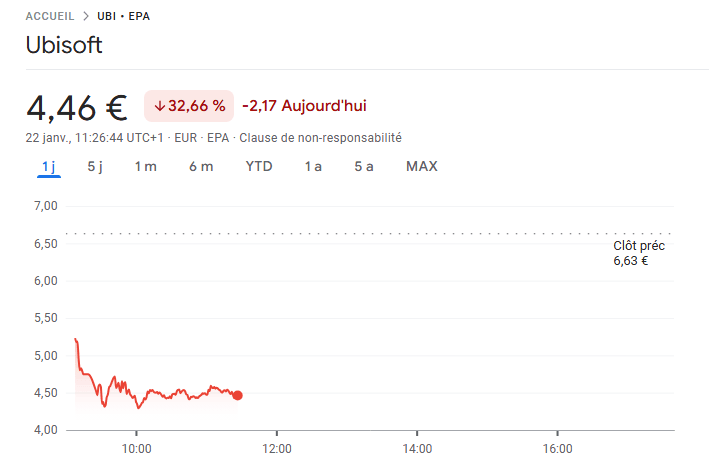709x474 pixels.
Task: Click the breadcrumb chevron separator
Action: tap(86, 17)
